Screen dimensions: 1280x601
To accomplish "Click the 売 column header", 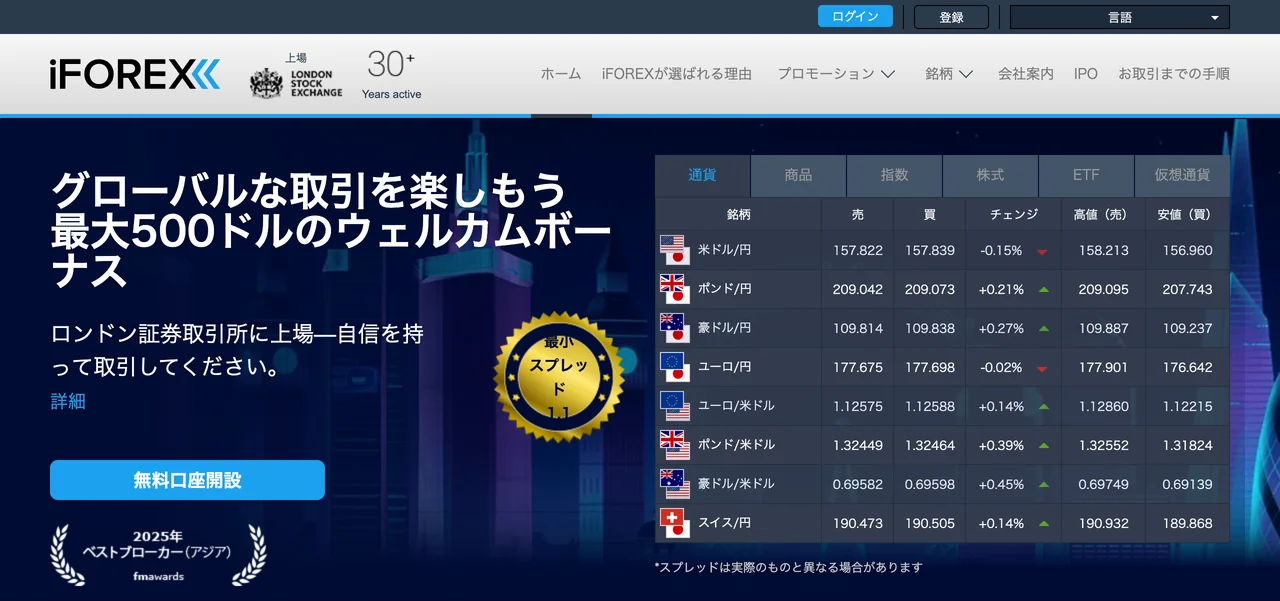I will (x=858, y=214).
